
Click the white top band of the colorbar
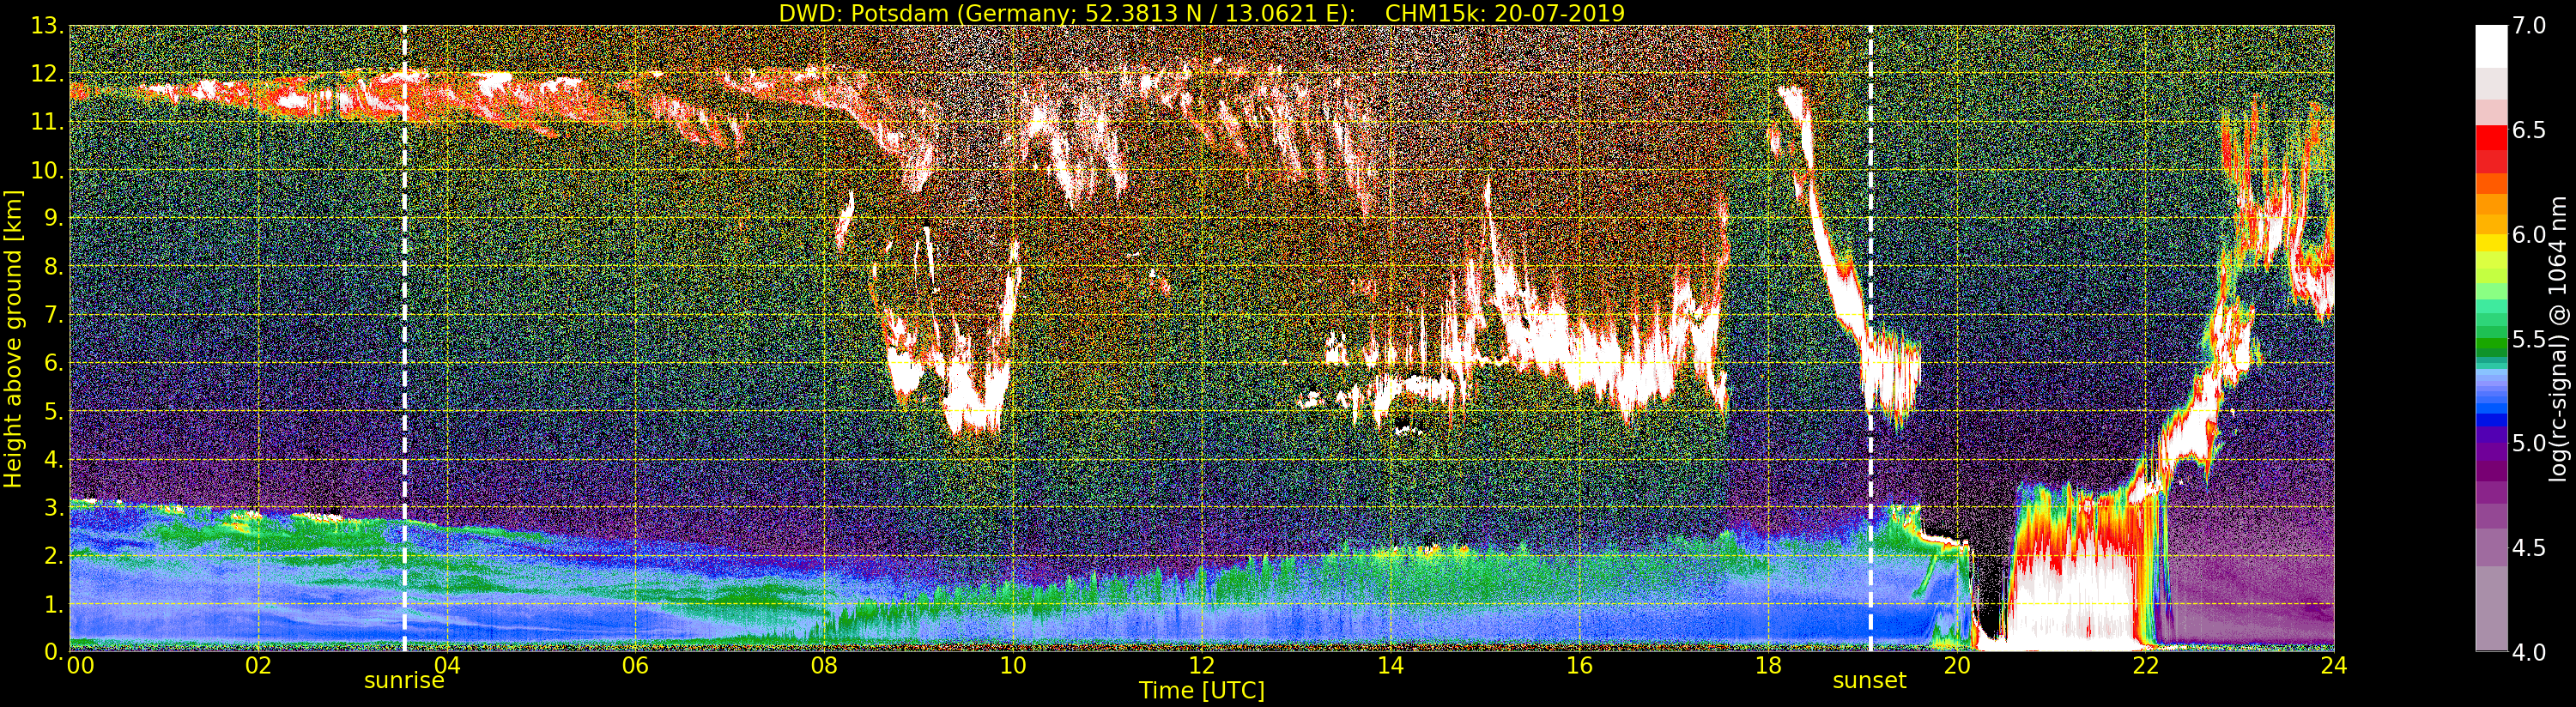(2491, 46)
